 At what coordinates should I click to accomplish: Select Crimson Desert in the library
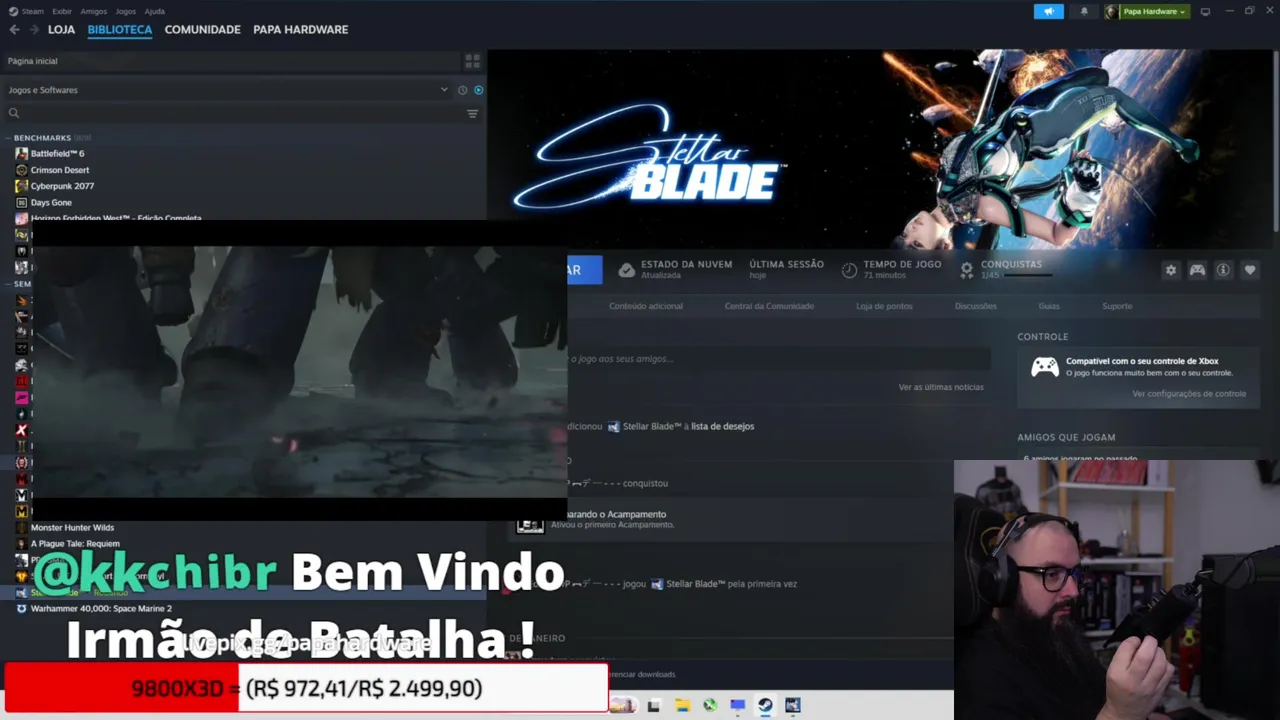point(60,170)
